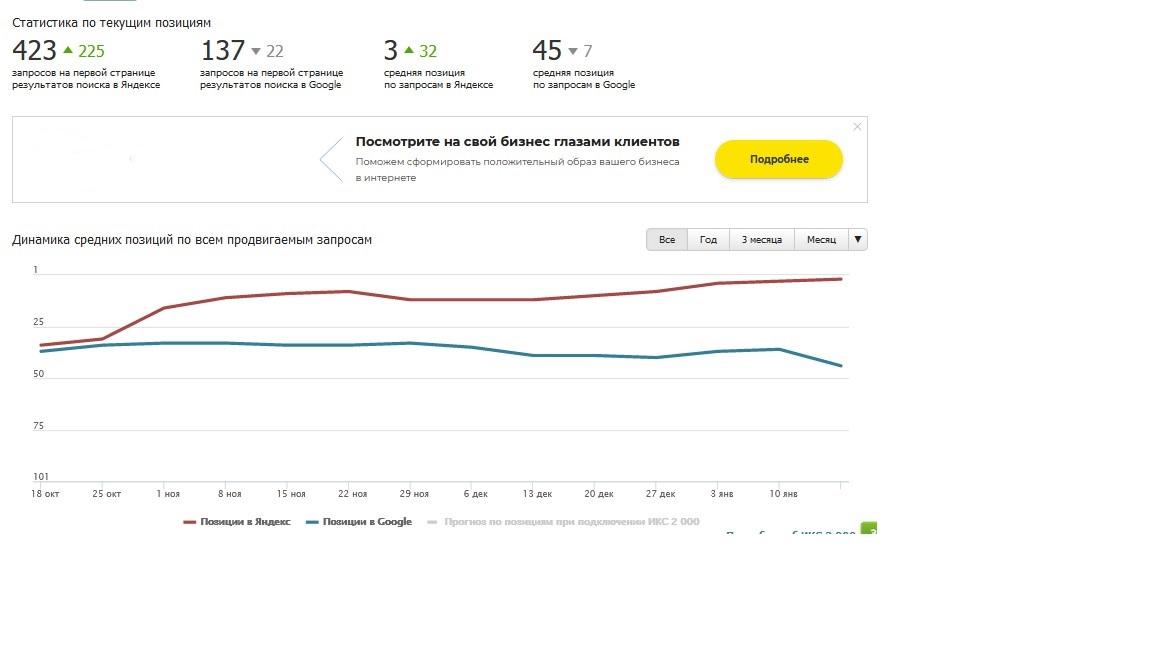Image resolution: width=1152 pixels, height=648 pixels.
Task: Click green up arrow beside 32
Action: tap(409, 50)
